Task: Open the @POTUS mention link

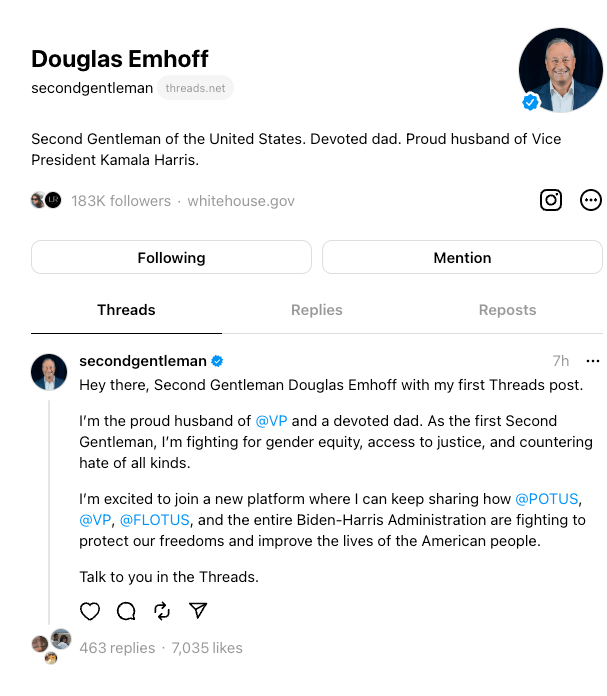Action: click(548, 498)
